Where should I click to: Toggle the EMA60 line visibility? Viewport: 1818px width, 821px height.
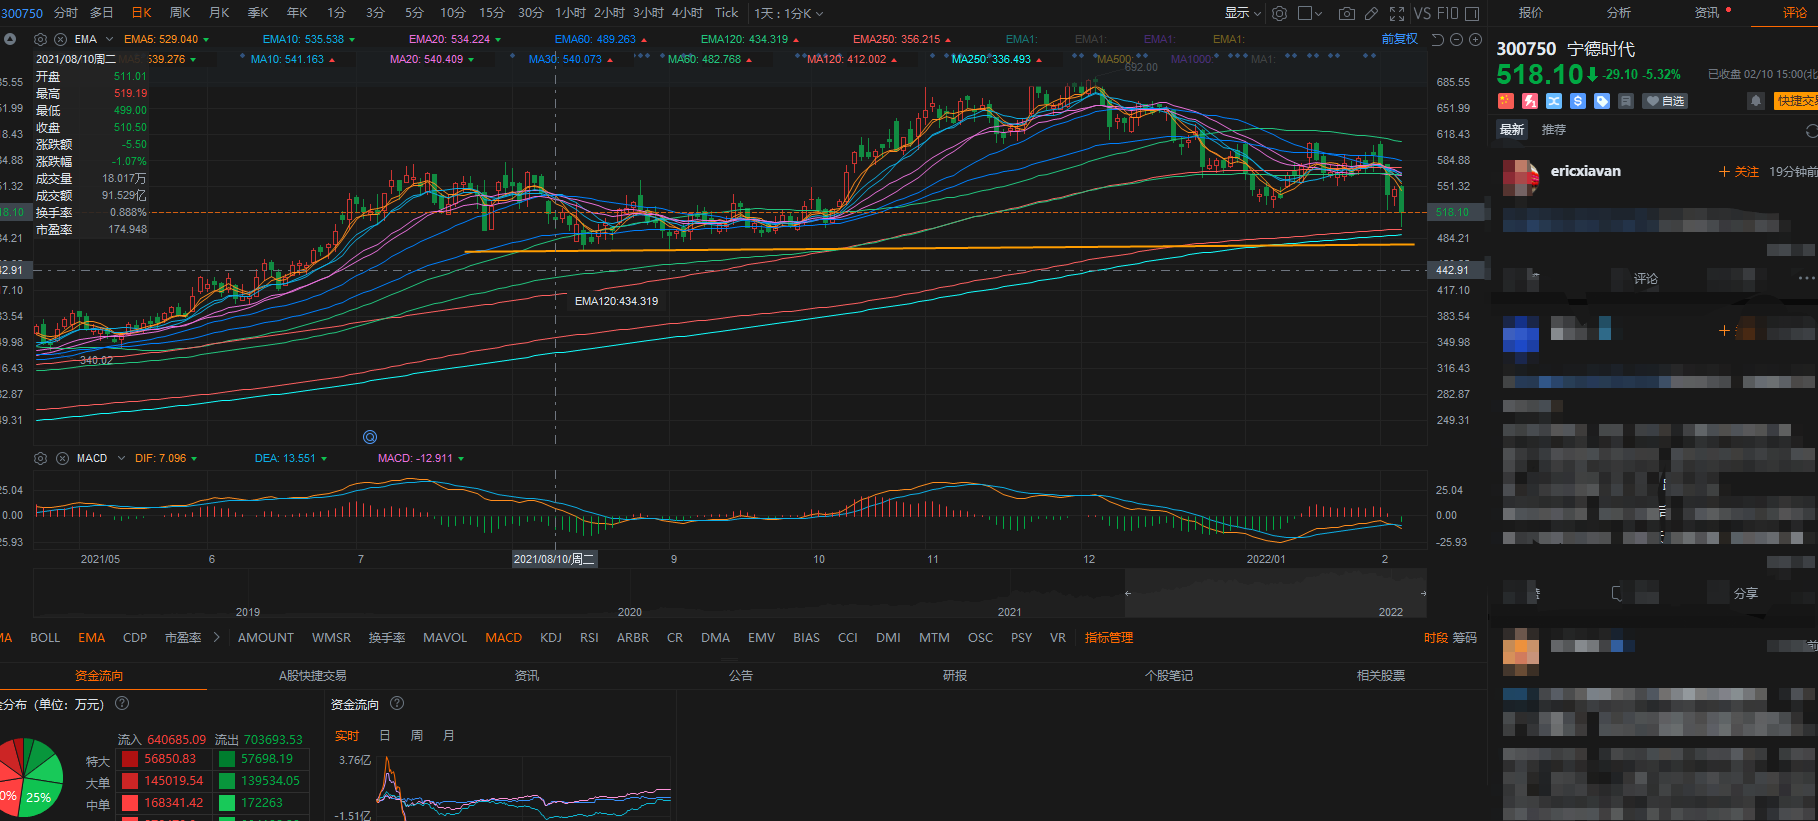click(601, 39)
